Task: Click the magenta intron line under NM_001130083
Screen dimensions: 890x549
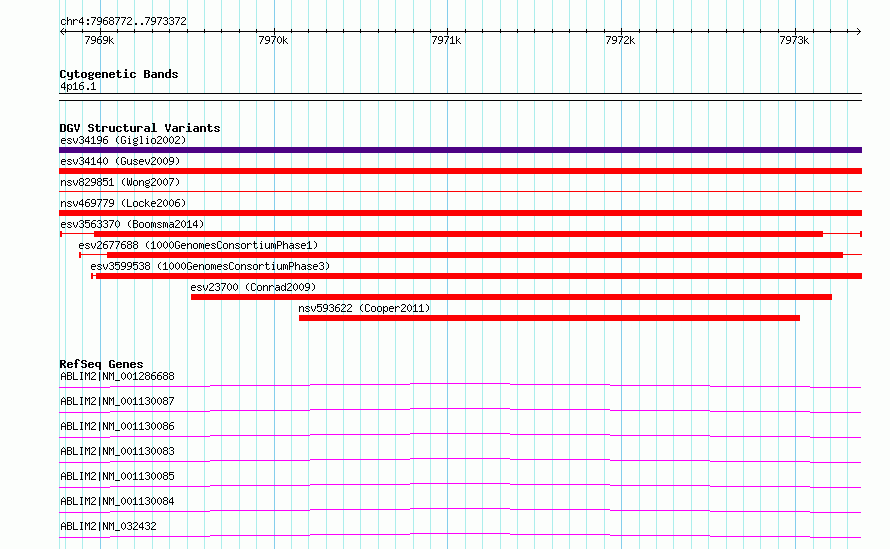Action: (460, 459)
